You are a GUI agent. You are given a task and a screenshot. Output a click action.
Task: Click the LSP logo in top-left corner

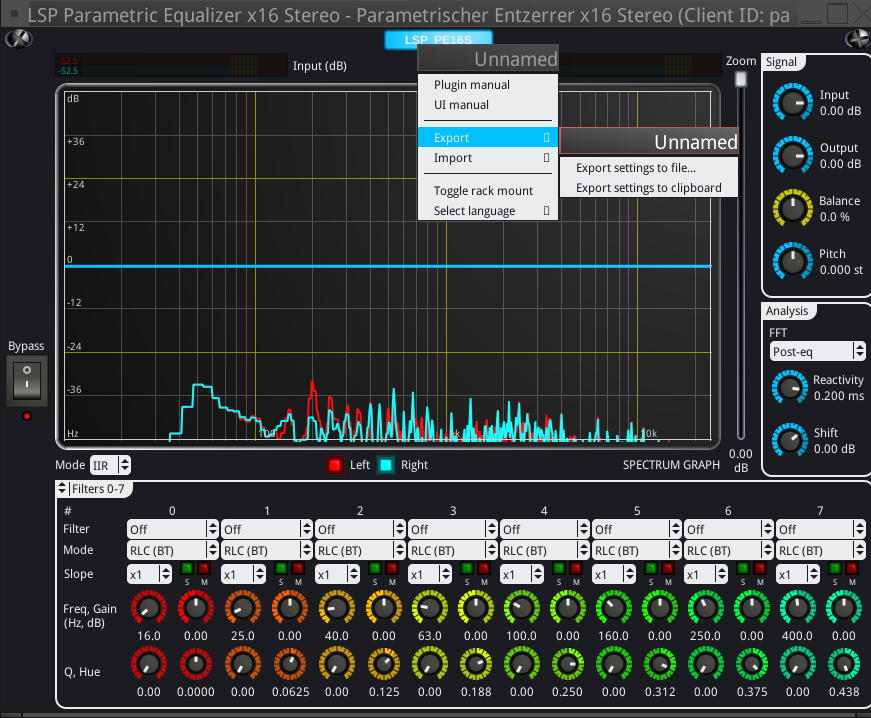click(x=18, y=39)
